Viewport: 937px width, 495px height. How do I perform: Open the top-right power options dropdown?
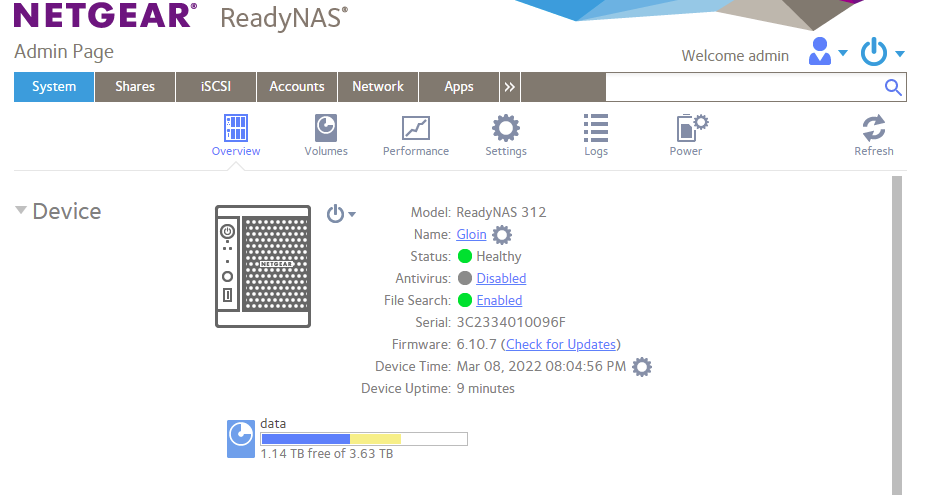click(x=883, y=52)
